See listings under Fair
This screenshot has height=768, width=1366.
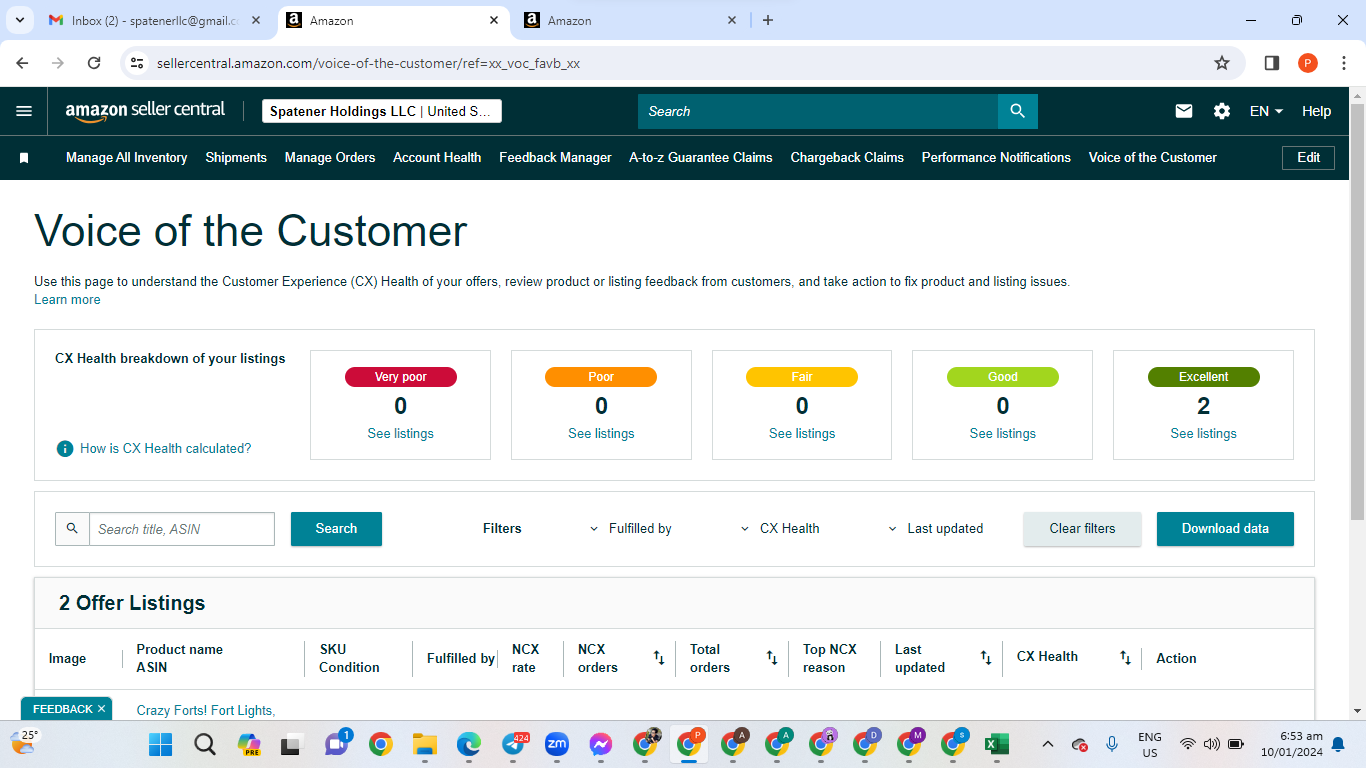(x=802, y=433)
